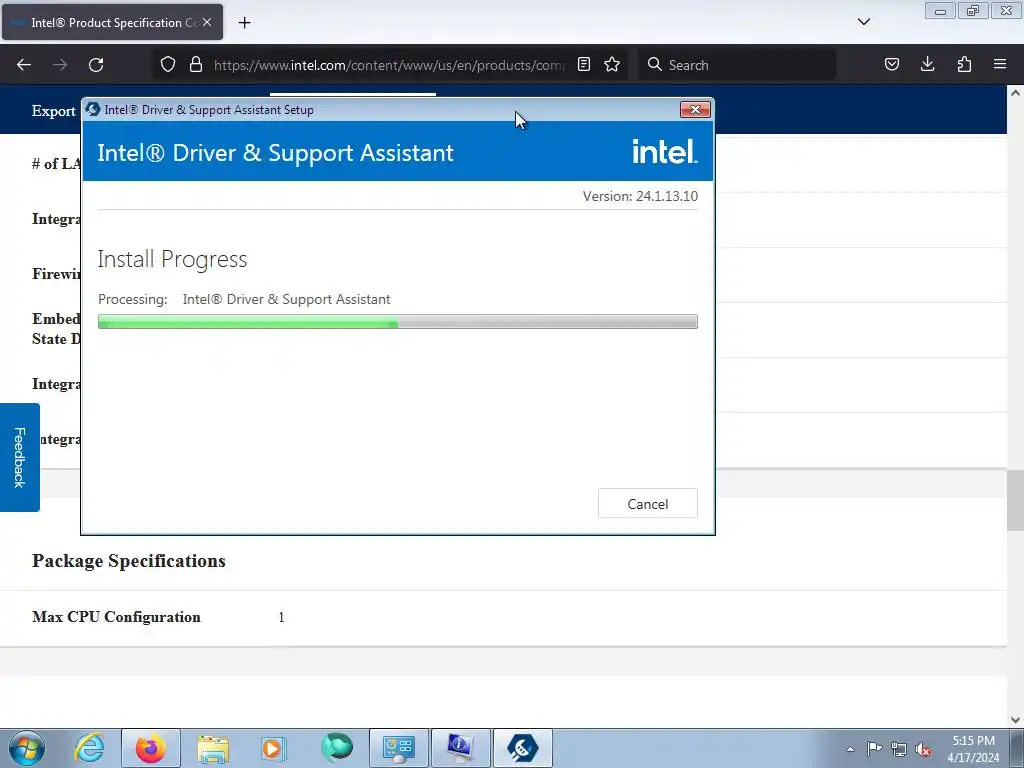Launch Internet Explorer from the taskbar

89,748
